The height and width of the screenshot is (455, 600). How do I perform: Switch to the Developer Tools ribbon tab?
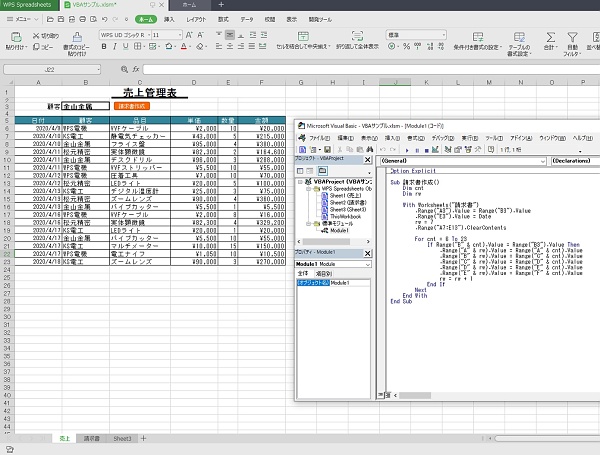320,20
